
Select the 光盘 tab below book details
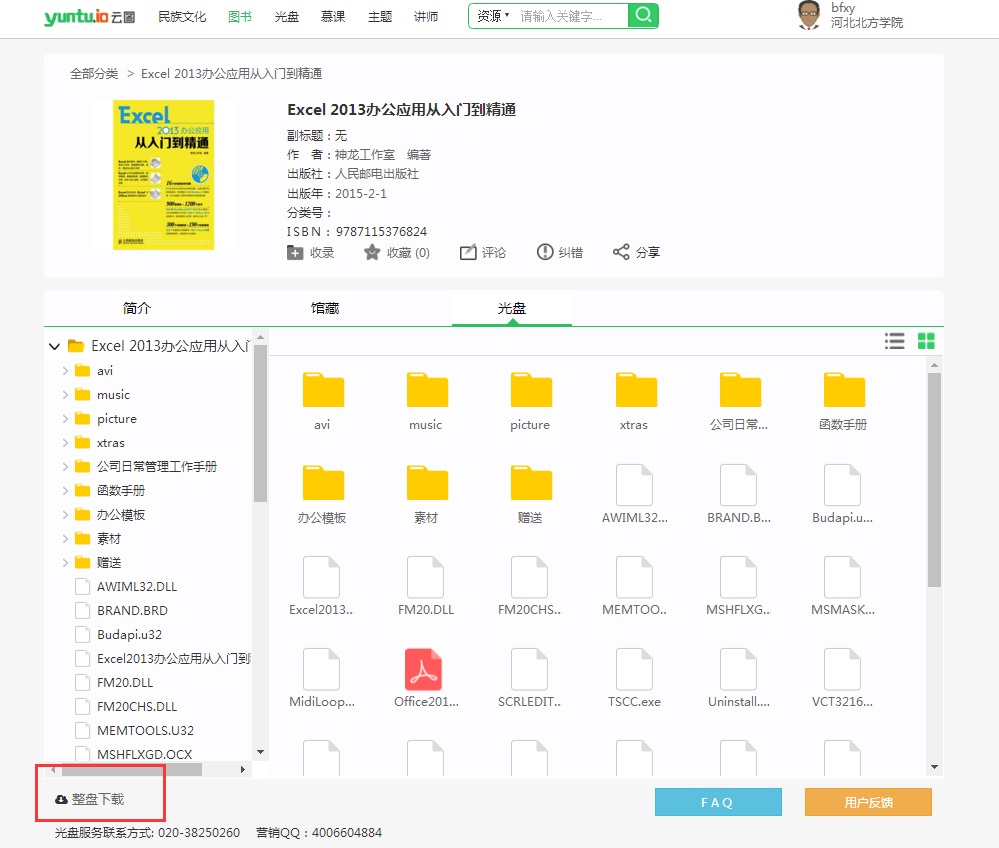[512, 308]
